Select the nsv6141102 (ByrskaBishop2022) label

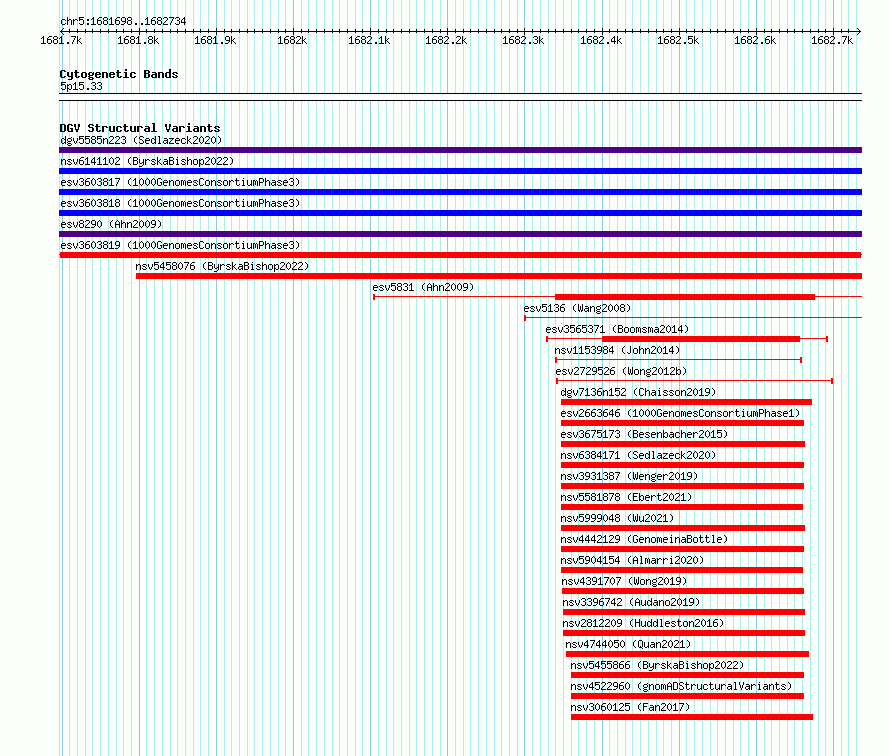click(x=147, y=161)
